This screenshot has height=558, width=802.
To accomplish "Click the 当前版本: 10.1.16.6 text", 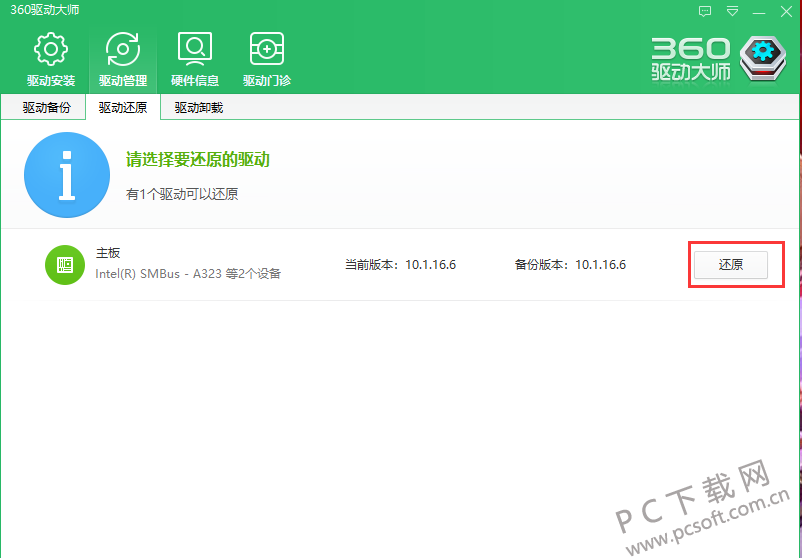I will click(x=400, y=265).
